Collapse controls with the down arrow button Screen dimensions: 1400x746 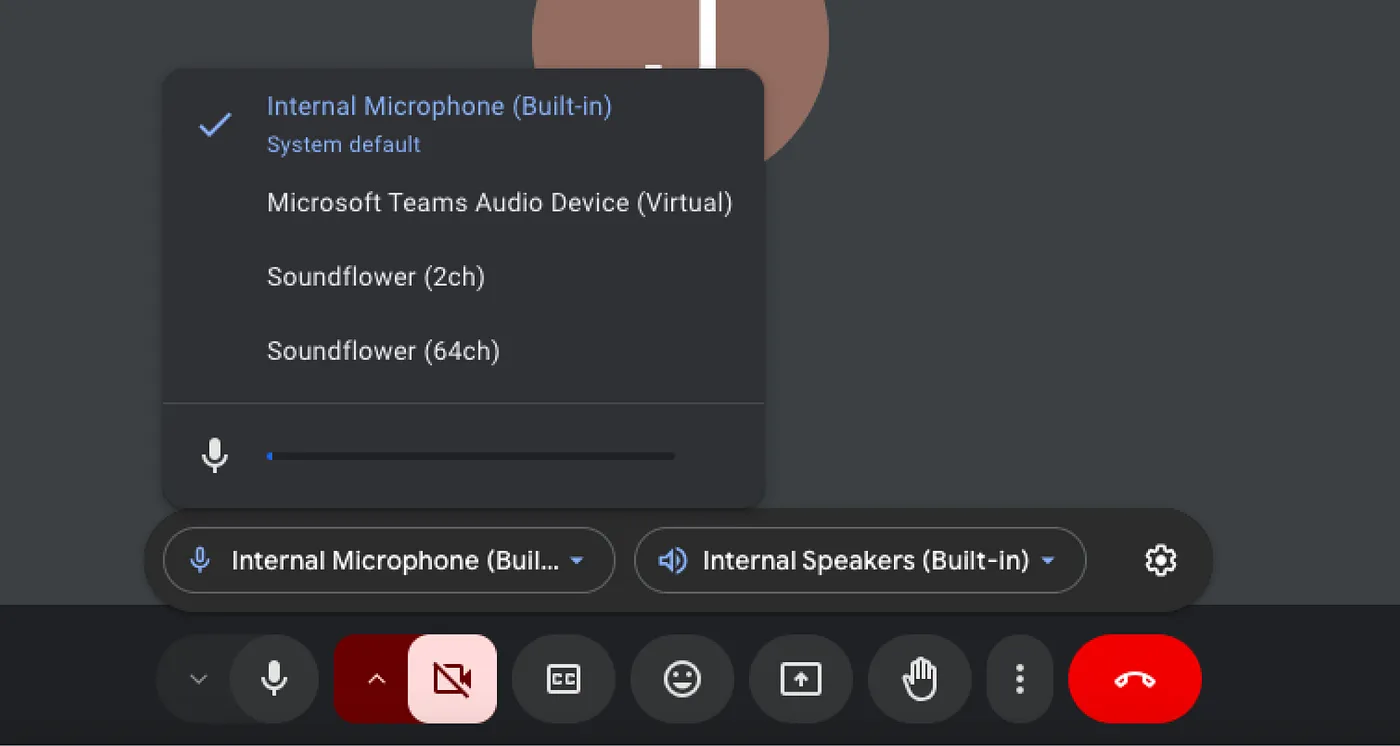pyautogui.click(x=196, y=679)
